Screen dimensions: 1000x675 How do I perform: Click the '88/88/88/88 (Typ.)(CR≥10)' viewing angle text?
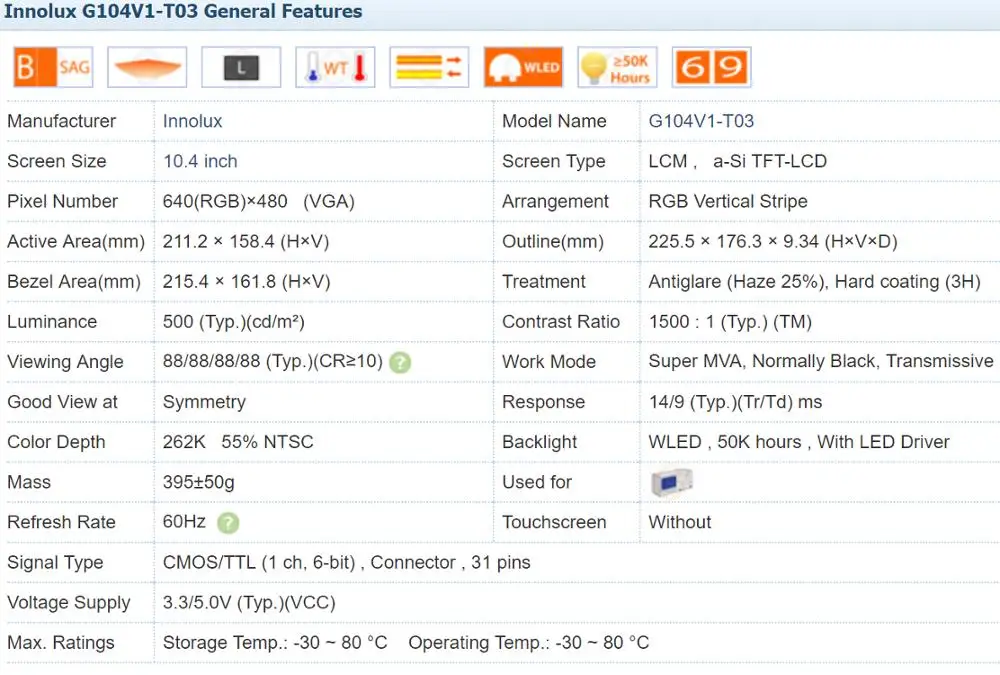(272, 362)
